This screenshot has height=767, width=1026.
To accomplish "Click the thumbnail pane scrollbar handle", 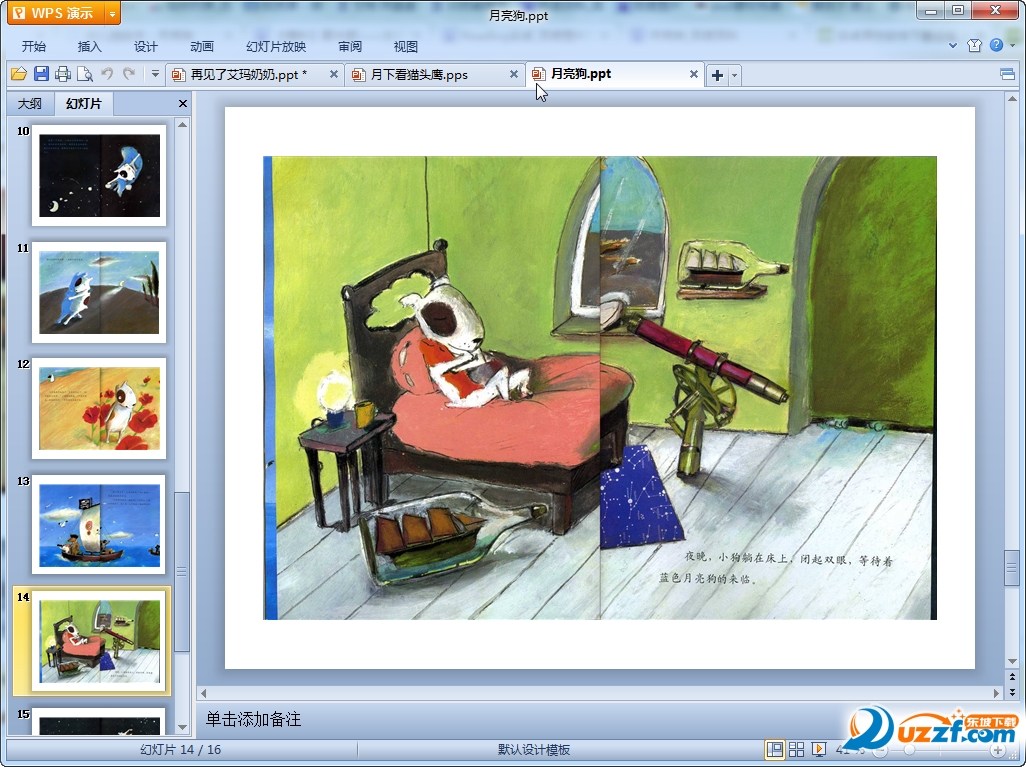I will [183, 571].
